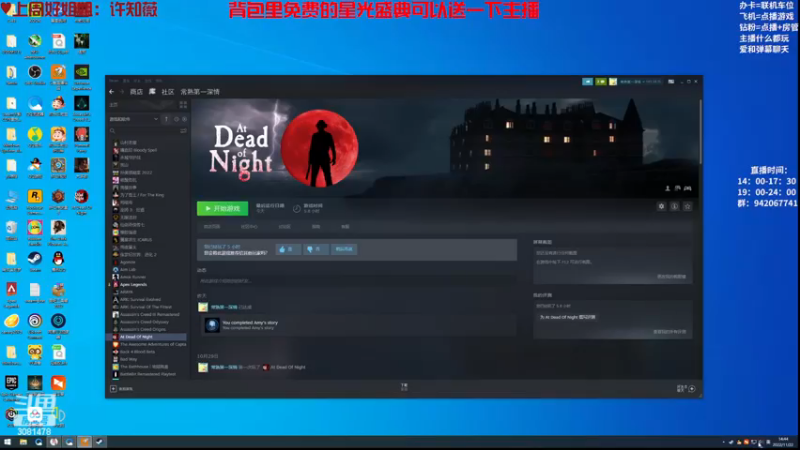Click the green 开始游戏 play button
Viewport: 800px width, 450px height.
point(222,208)
